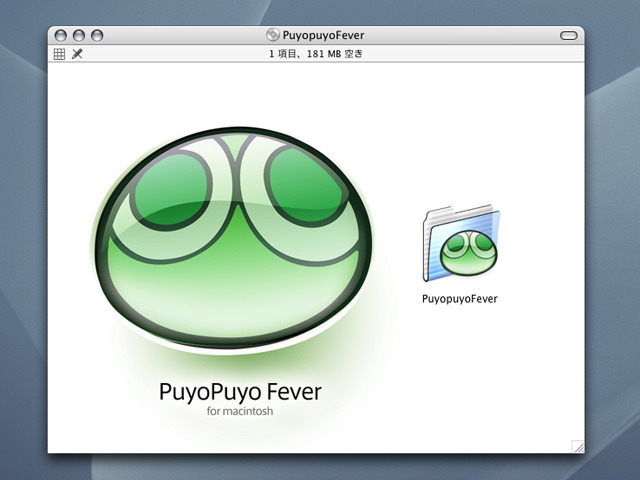Click the large green Puyo artwork
This screenshot has width=640, height=480.
coord(233,239)
